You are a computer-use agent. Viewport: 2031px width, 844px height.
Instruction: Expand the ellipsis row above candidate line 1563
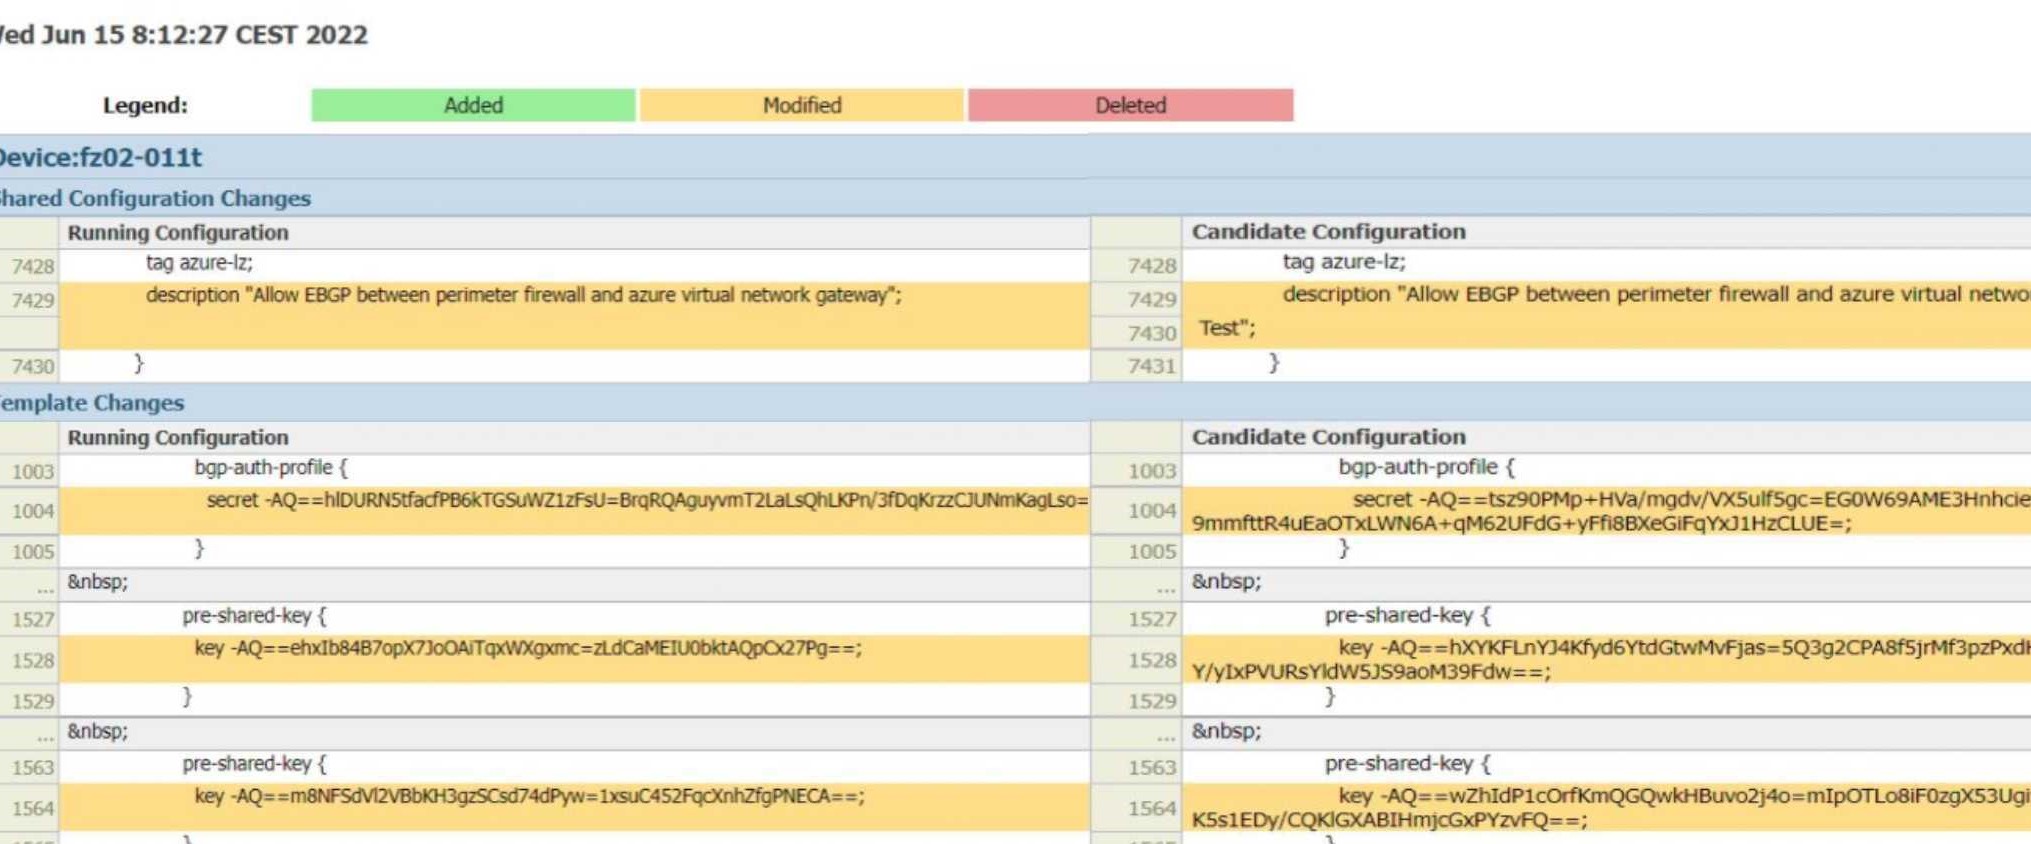(1165, 733)
